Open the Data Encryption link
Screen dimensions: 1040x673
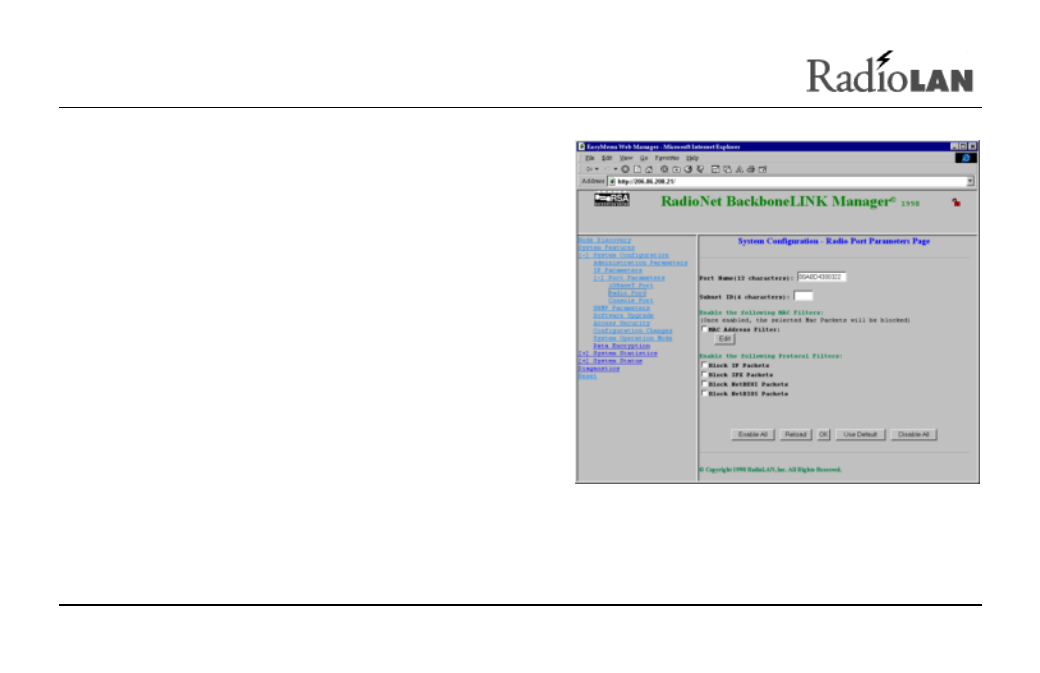[621, 346]
